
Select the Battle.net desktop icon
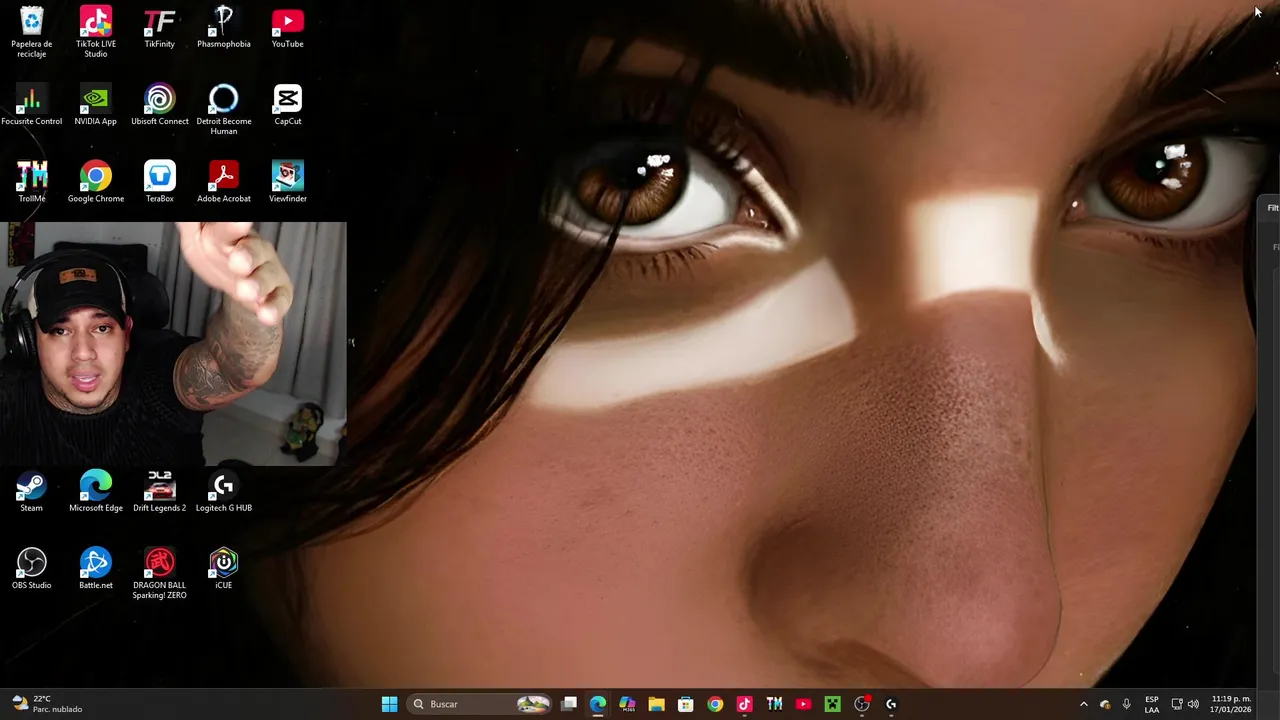pyautogui.click(x=96, y=568)
